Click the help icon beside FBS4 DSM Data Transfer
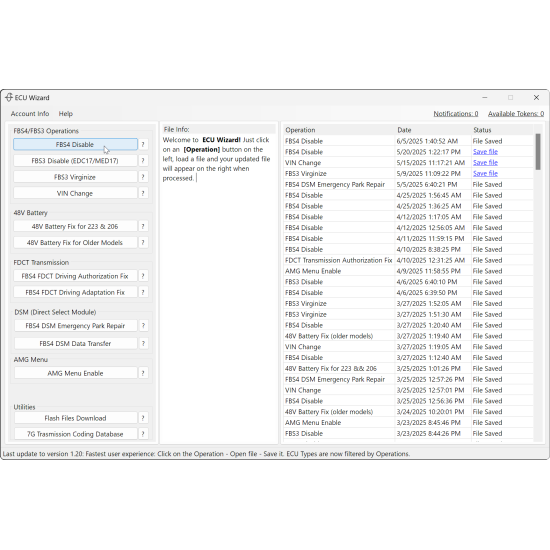 tap(143, 343)
